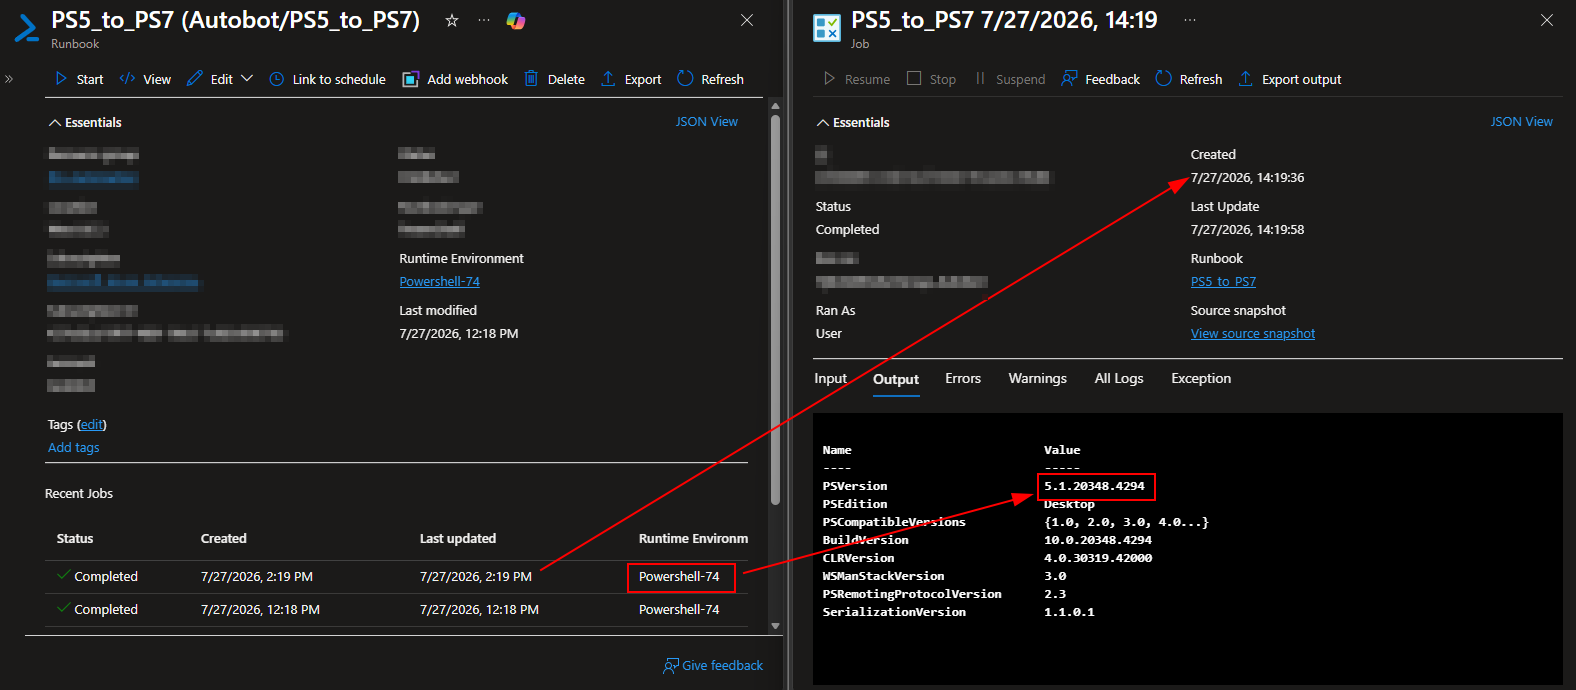Close the runbook pane

click(x=747, y=20)
